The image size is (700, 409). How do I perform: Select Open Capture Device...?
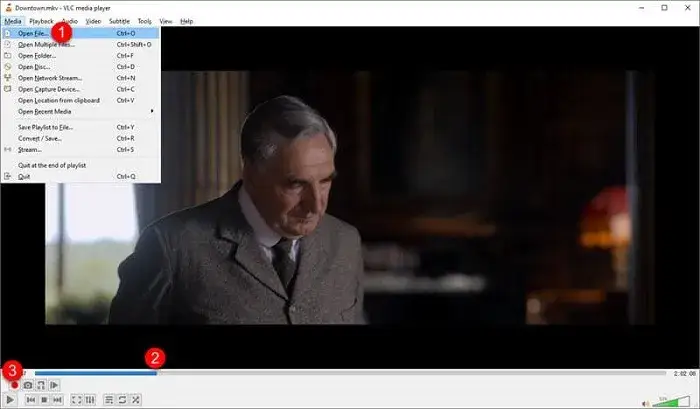pos(80,89)
